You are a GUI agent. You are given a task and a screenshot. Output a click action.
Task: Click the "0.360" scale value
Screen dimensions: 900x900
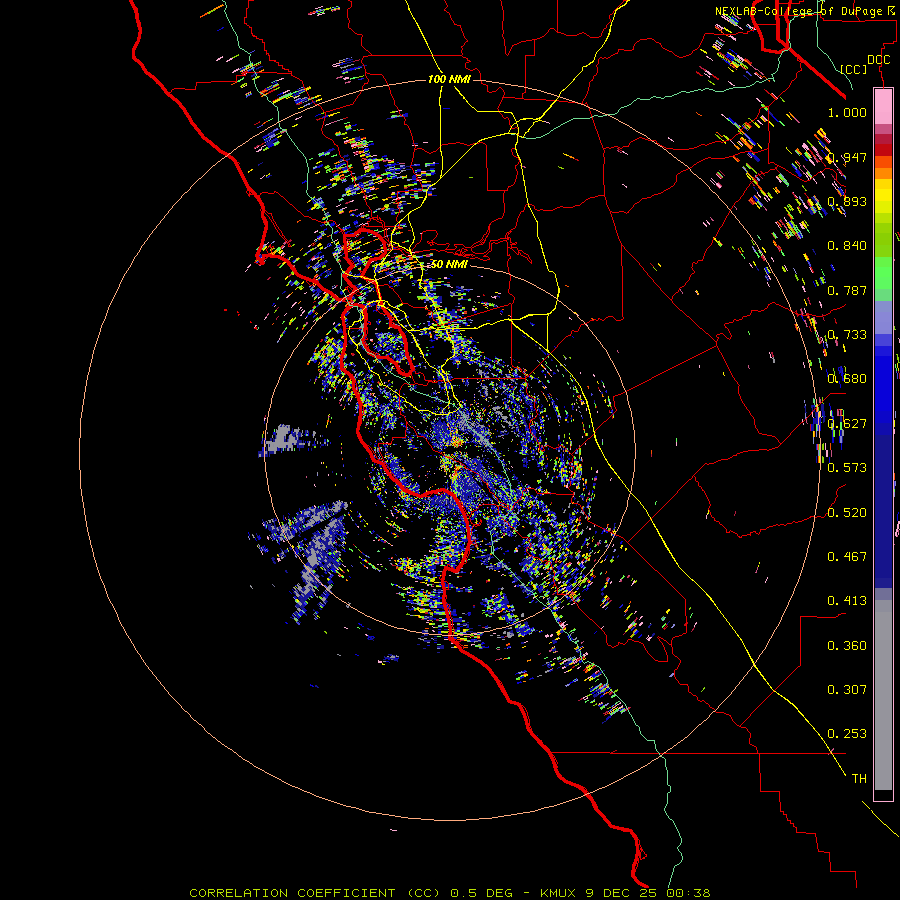point(847,646)
